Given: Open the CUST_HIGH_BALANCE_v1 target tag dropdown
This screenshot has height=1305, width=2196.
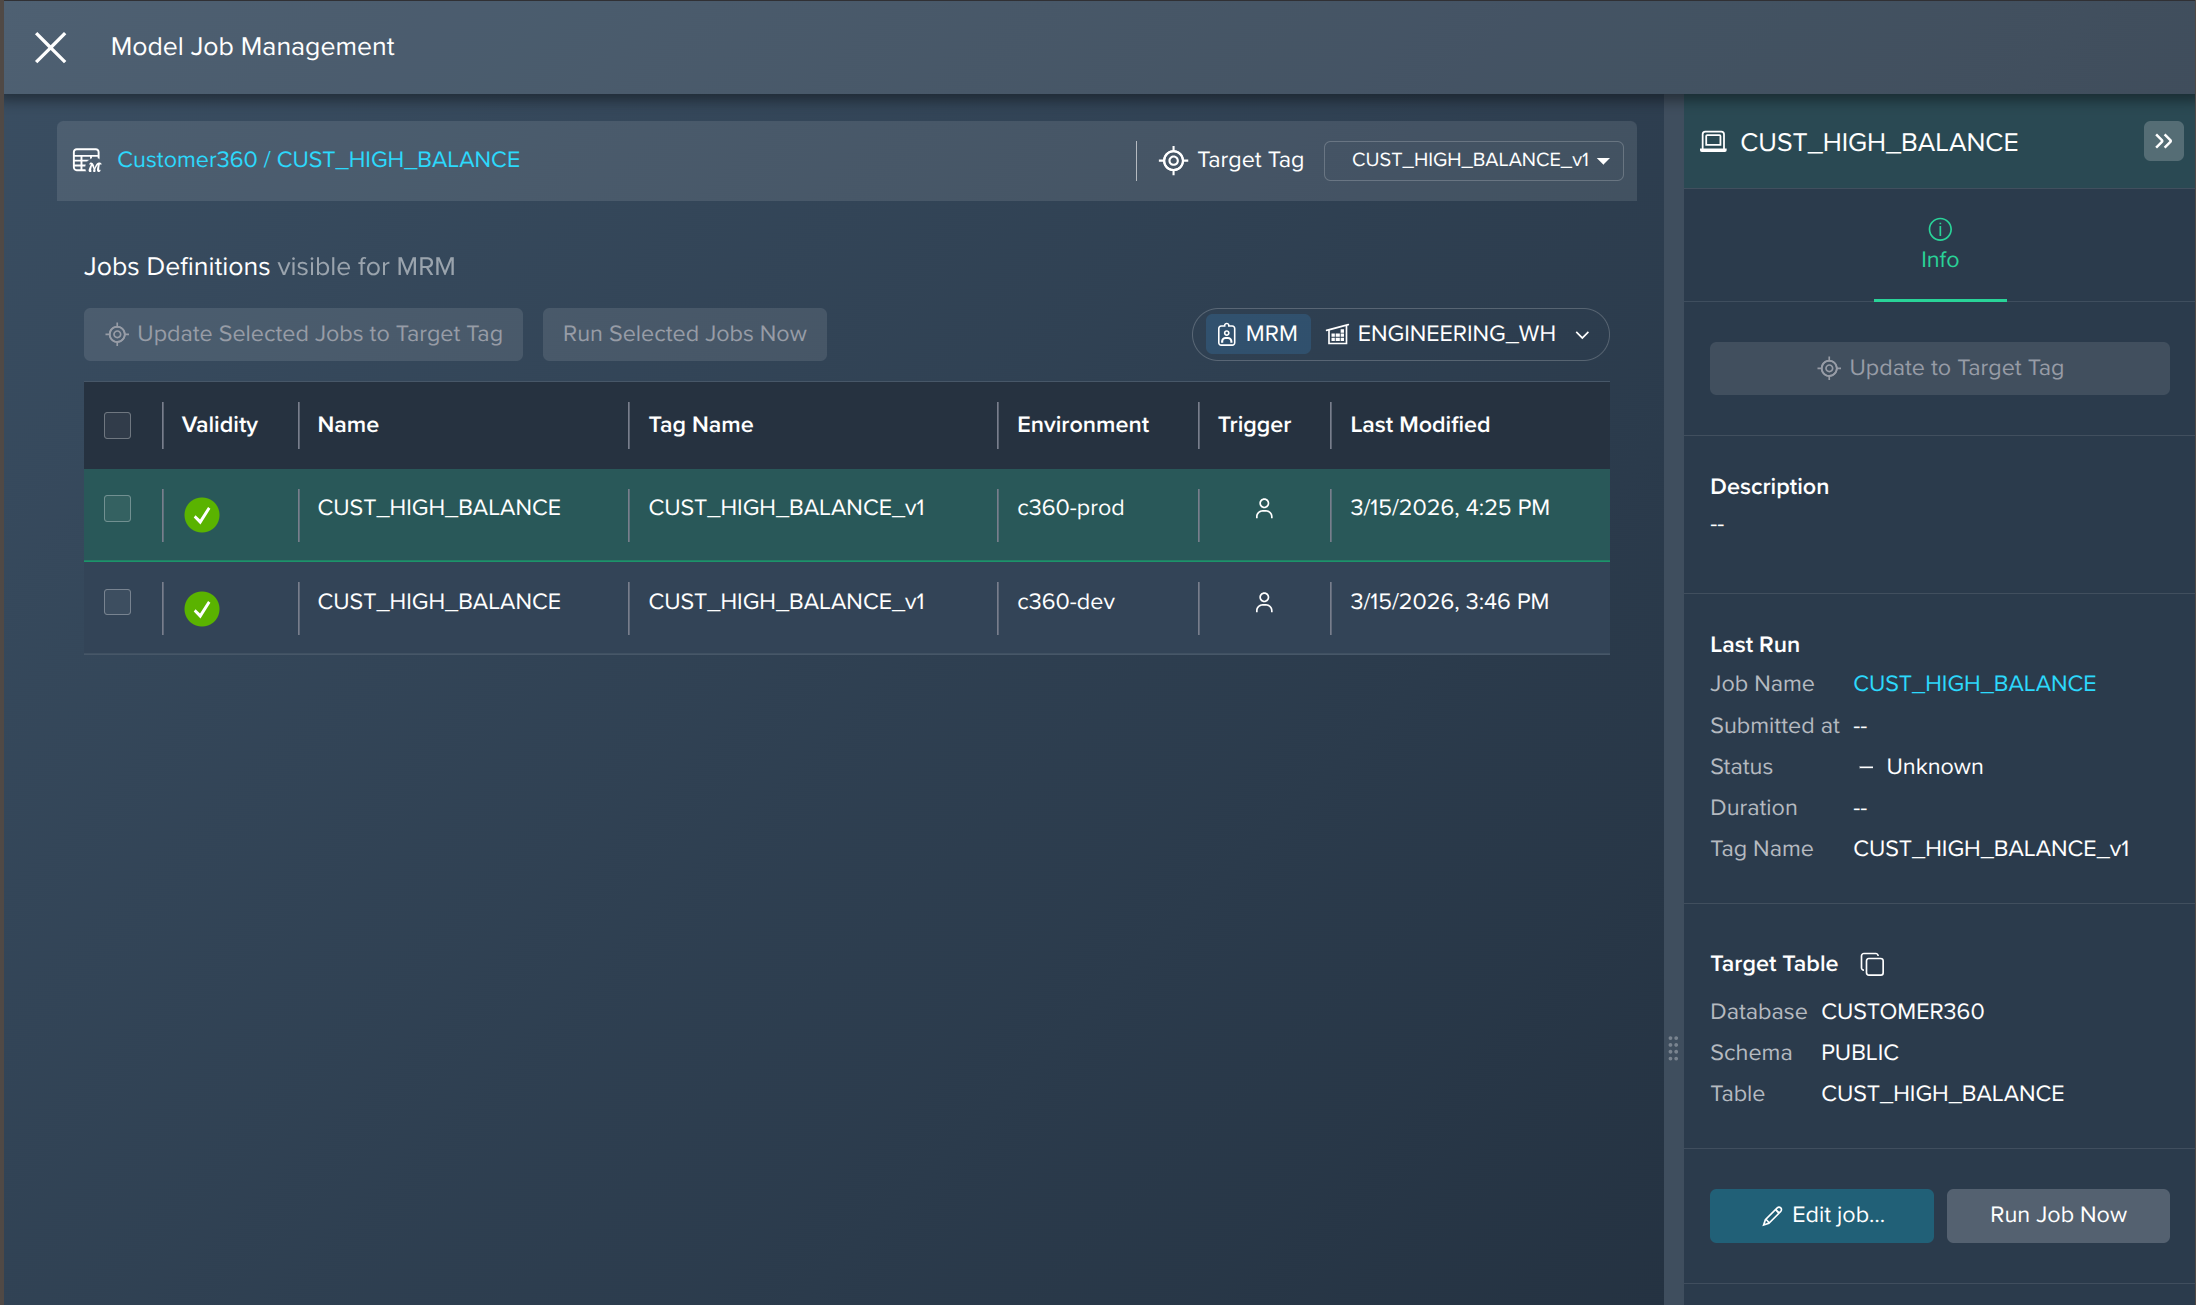Looking at the screenshot, I should tap(1473, 160).
